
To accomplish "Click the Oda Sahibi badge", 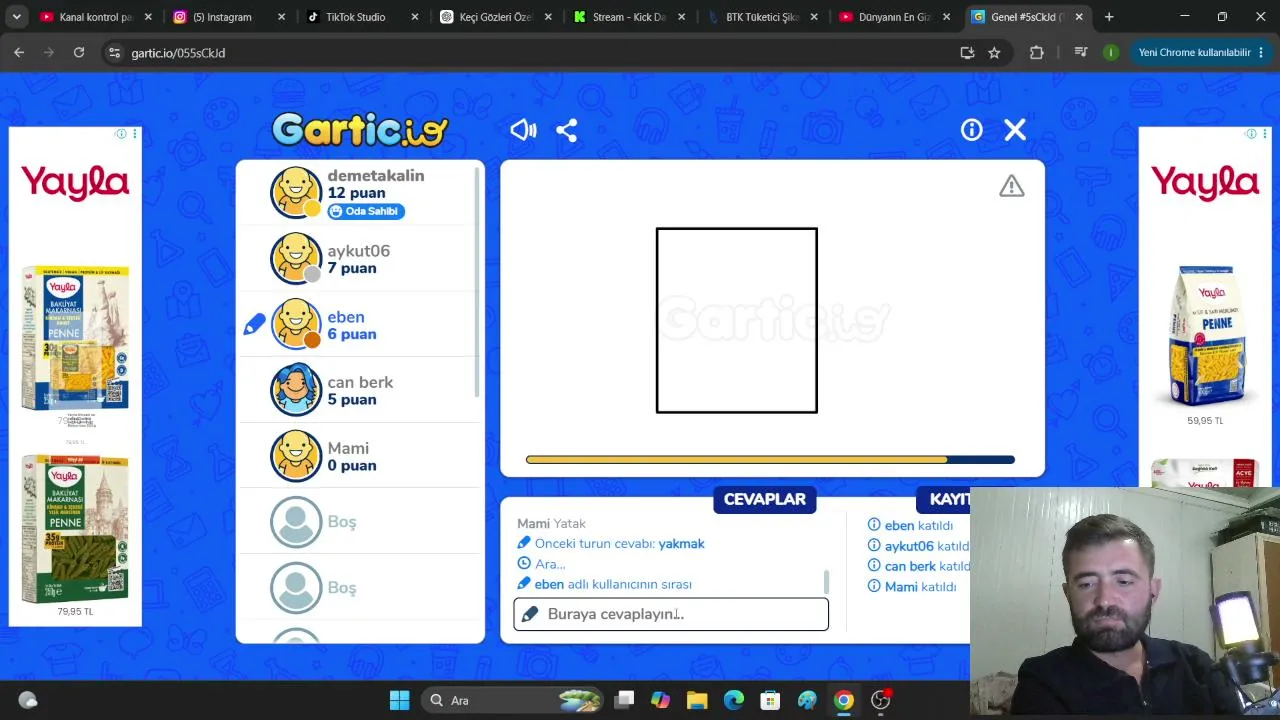I will (x=366, y=211).
